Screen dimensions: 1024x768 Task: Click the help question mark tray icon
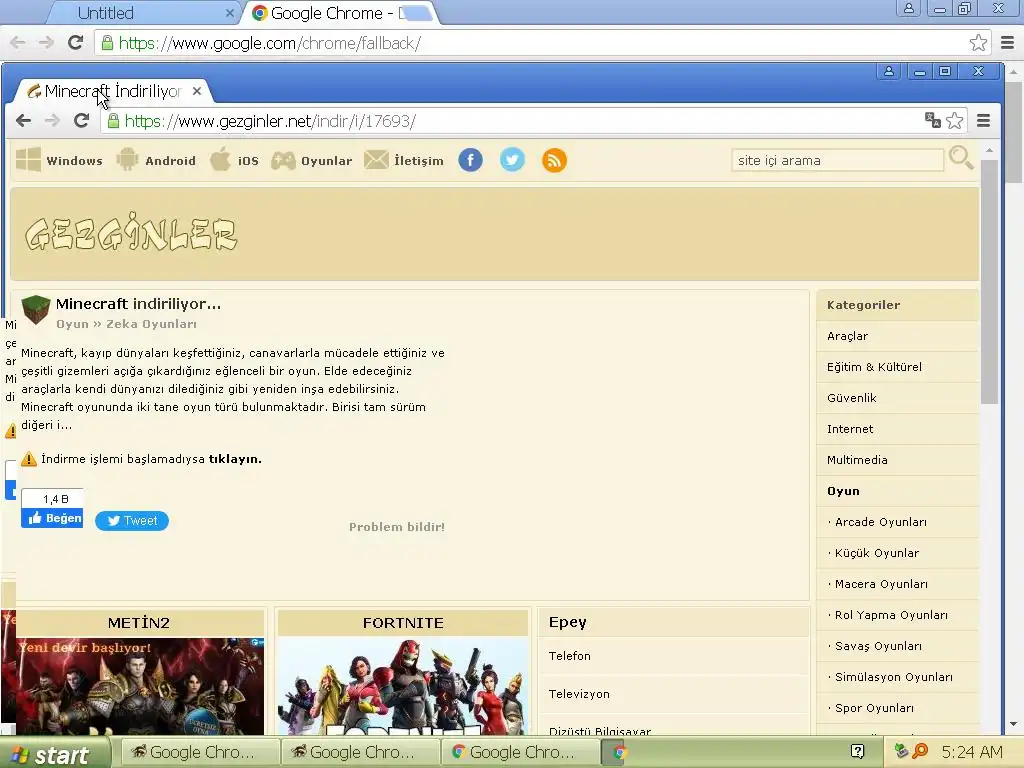click(x=857, y=751)
